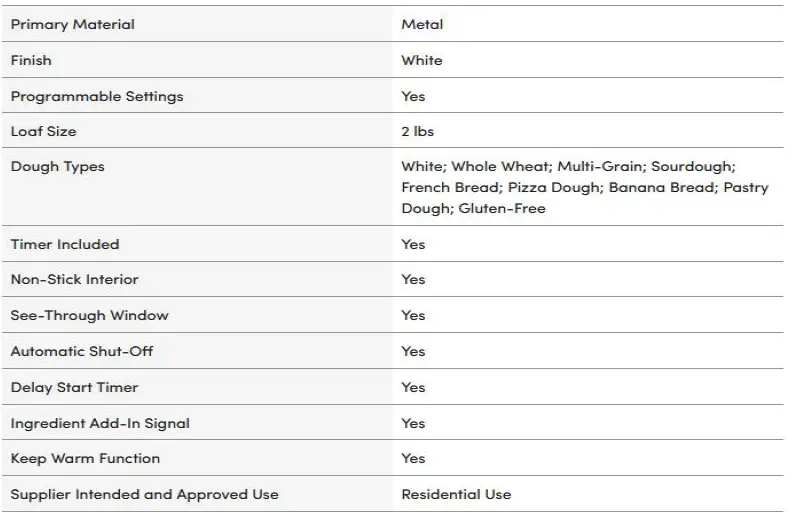Click the Programmable Settings label
The height and width of the screenshot is (516, 801).
pos(97,96)
